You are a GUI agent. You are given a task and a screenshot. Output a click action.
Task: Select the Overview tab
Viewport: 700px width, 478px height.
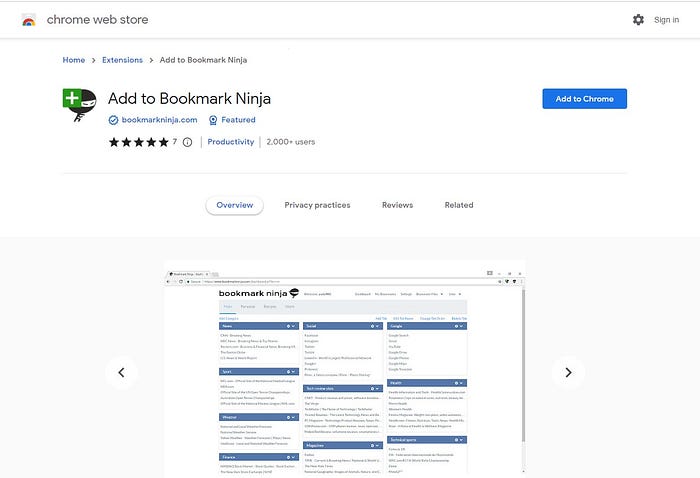234,205
